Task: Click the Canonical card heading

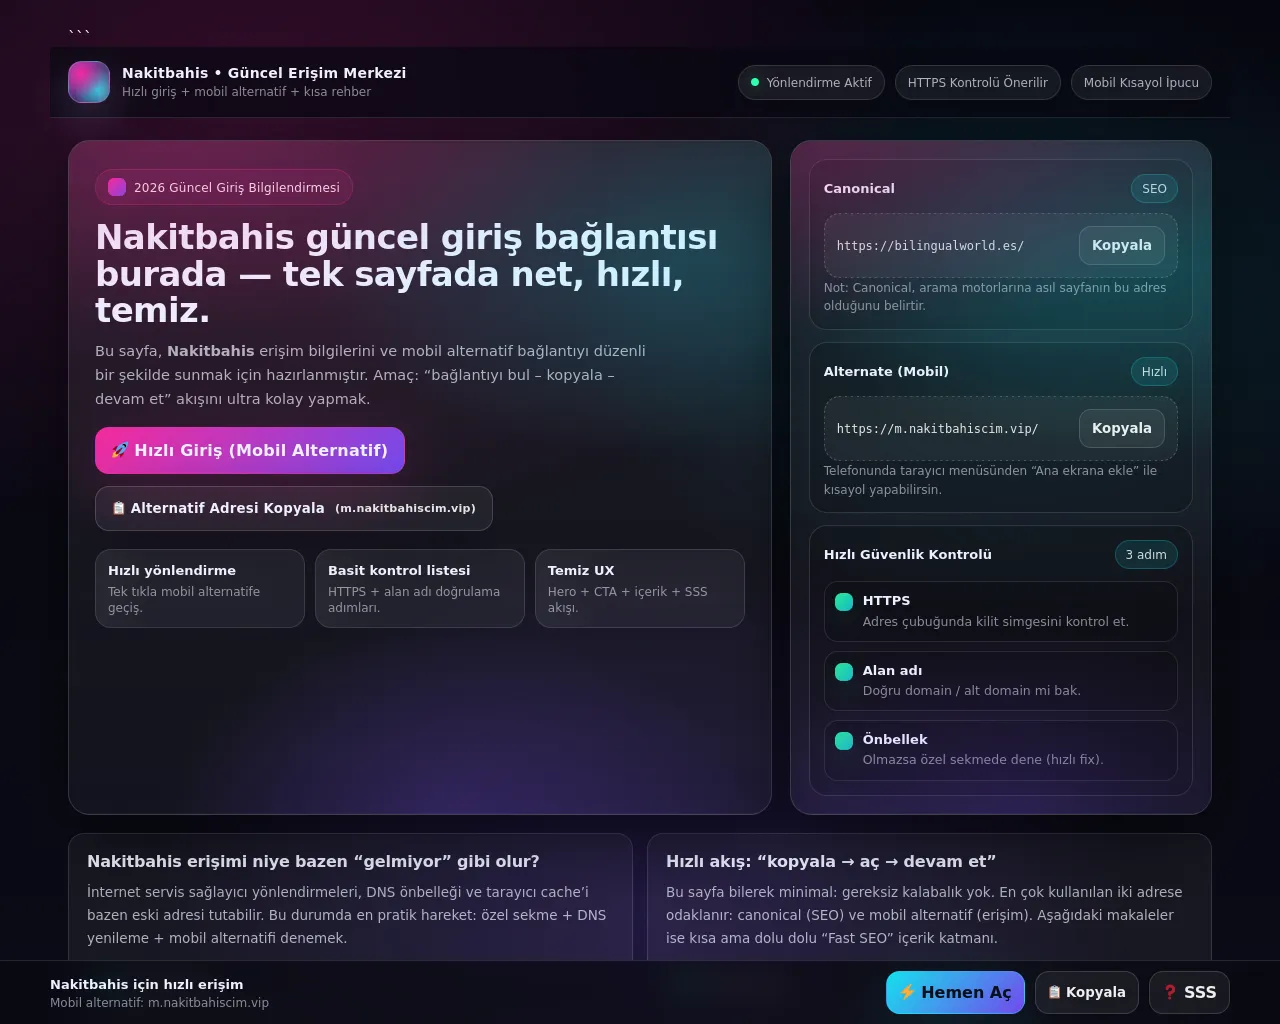Action: (859, 188)
